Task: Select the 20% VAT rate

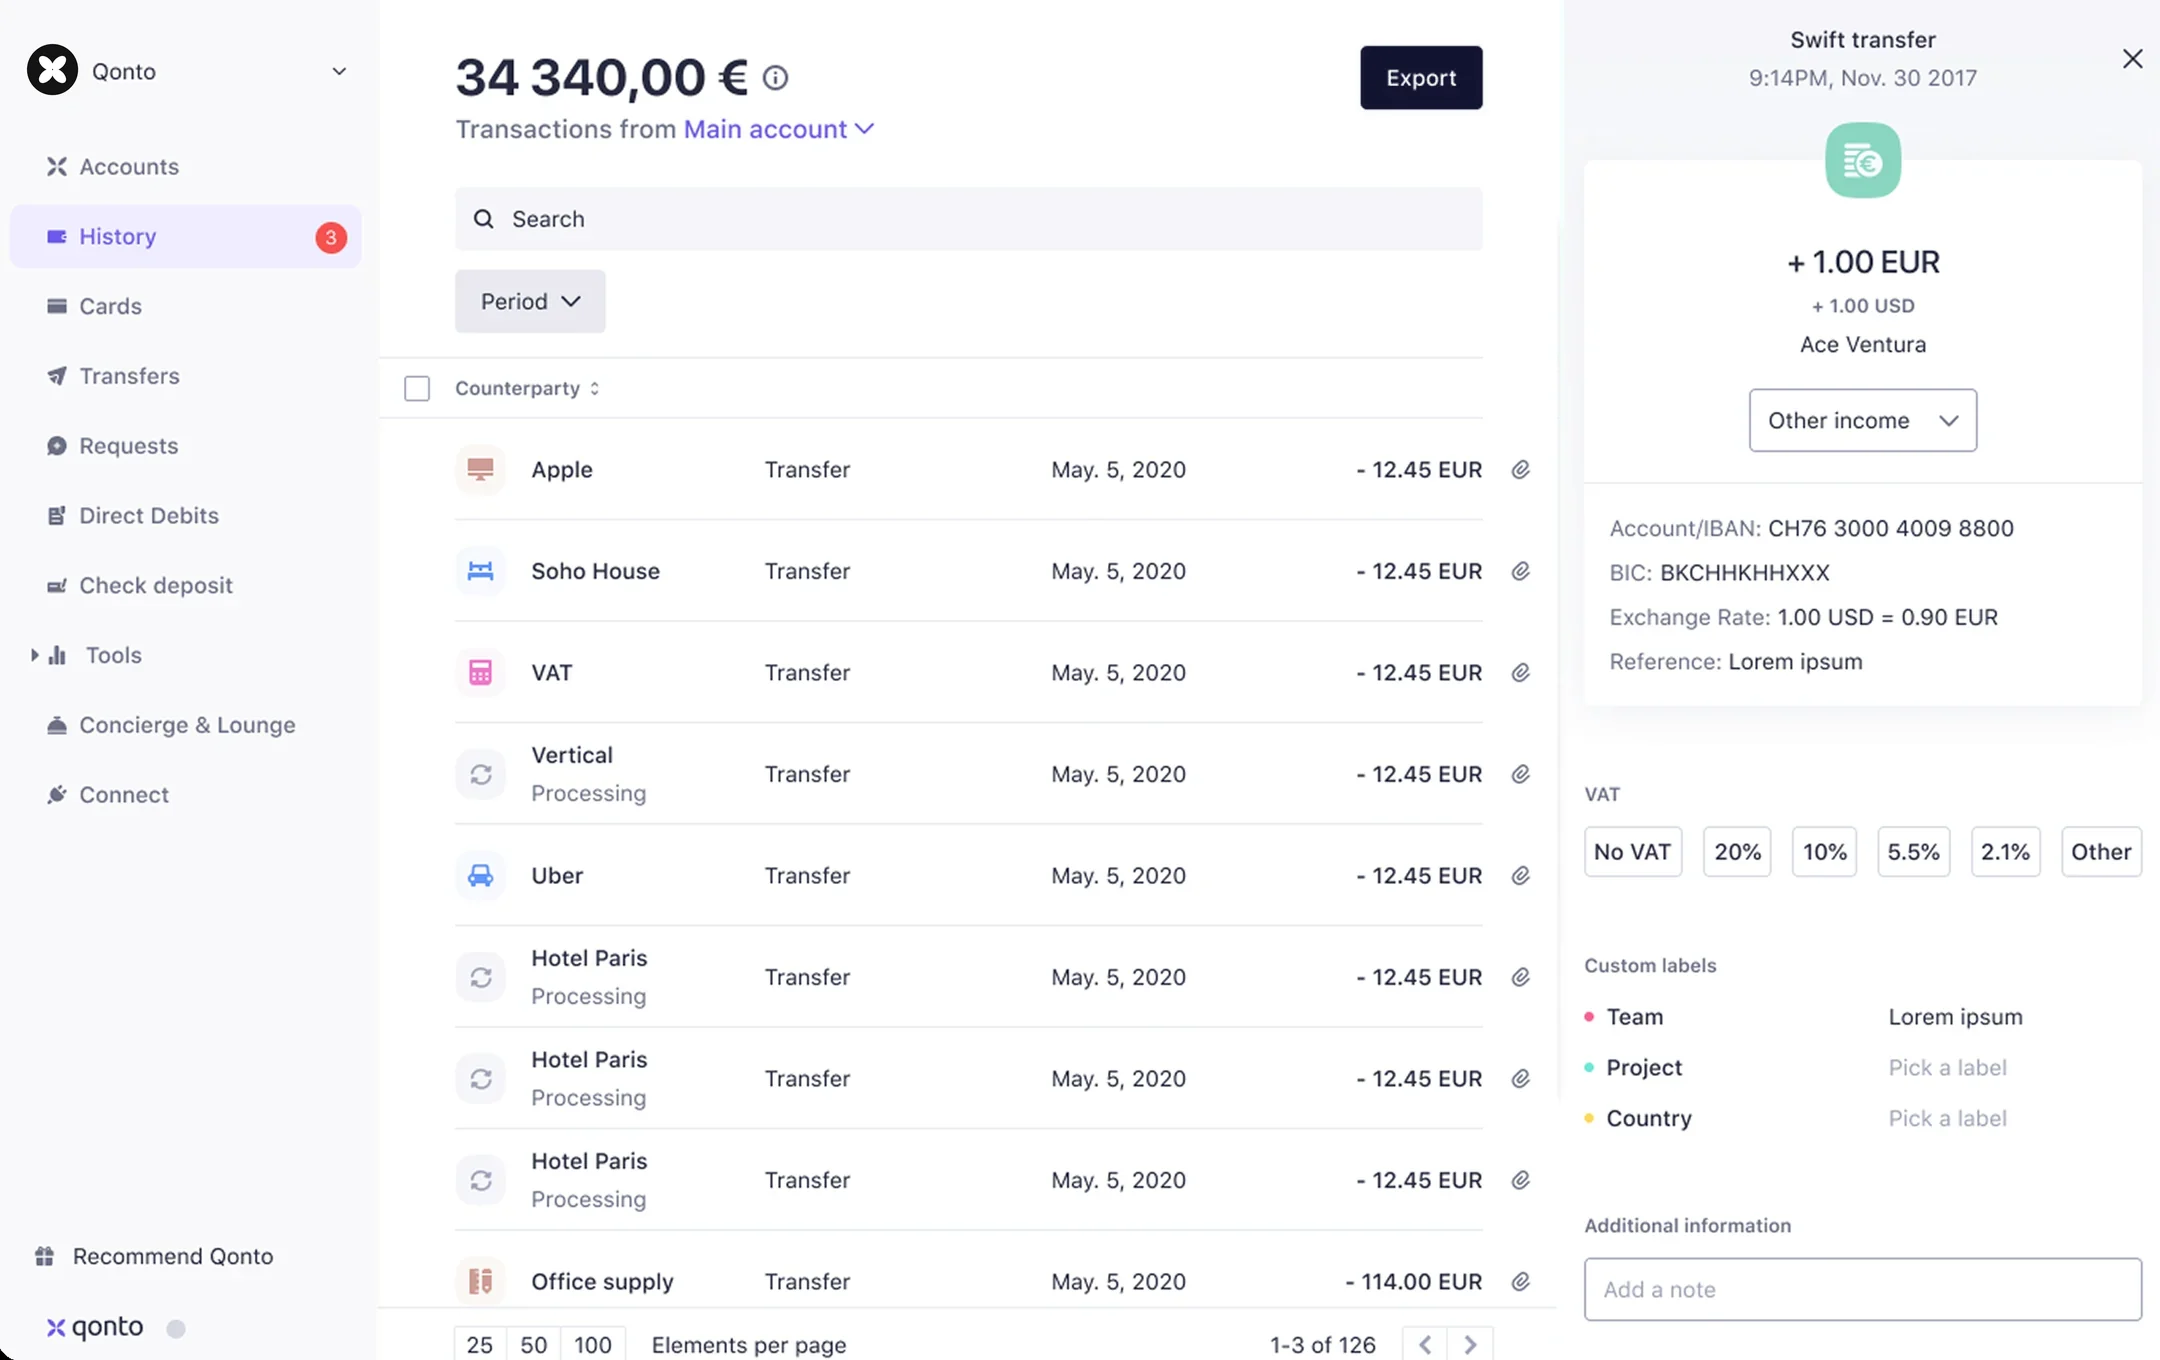Action: 1737,852
